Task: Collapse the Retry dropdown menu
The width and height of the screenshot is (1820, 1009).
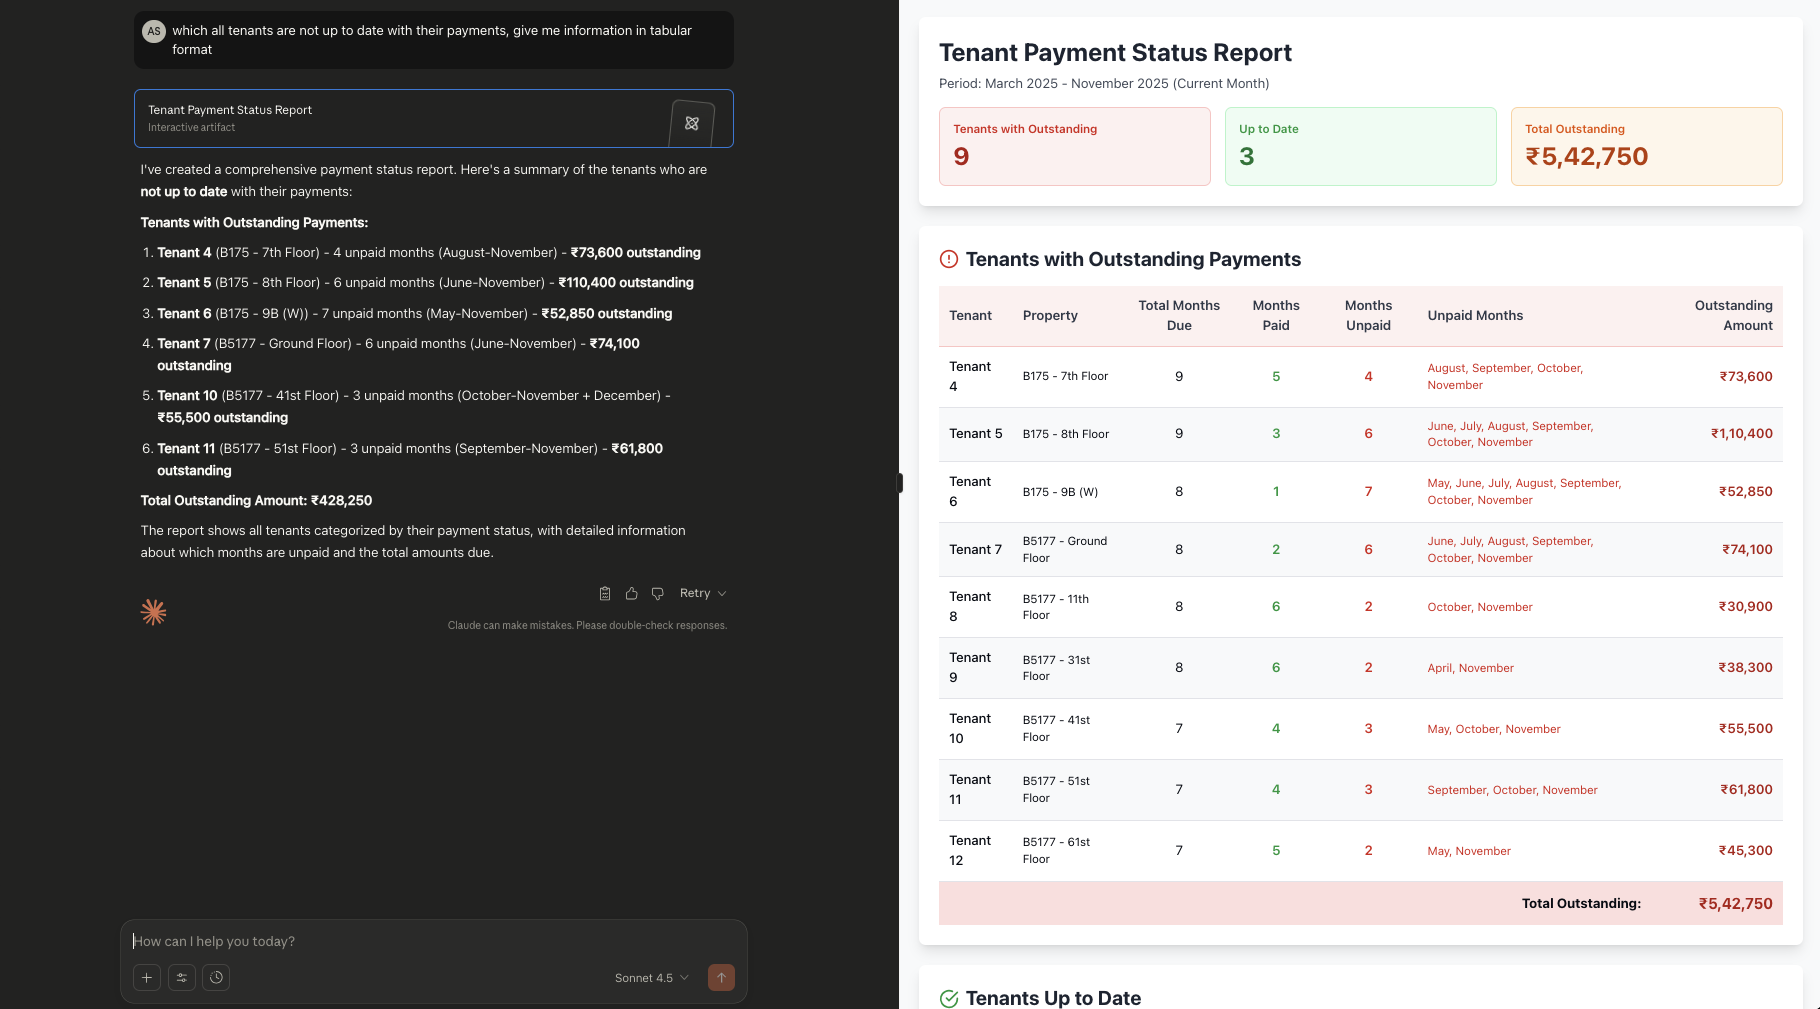Action: click(723, 593)
